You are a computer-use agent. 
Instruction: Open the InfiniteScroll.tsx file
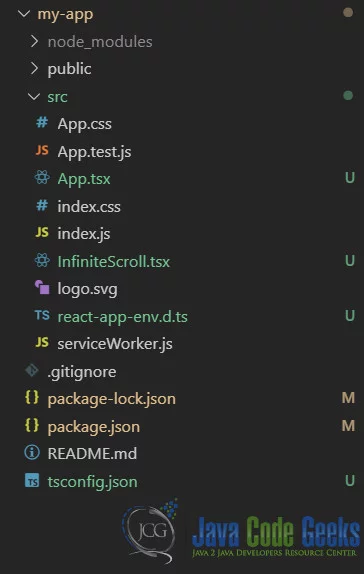coord(114,262)
